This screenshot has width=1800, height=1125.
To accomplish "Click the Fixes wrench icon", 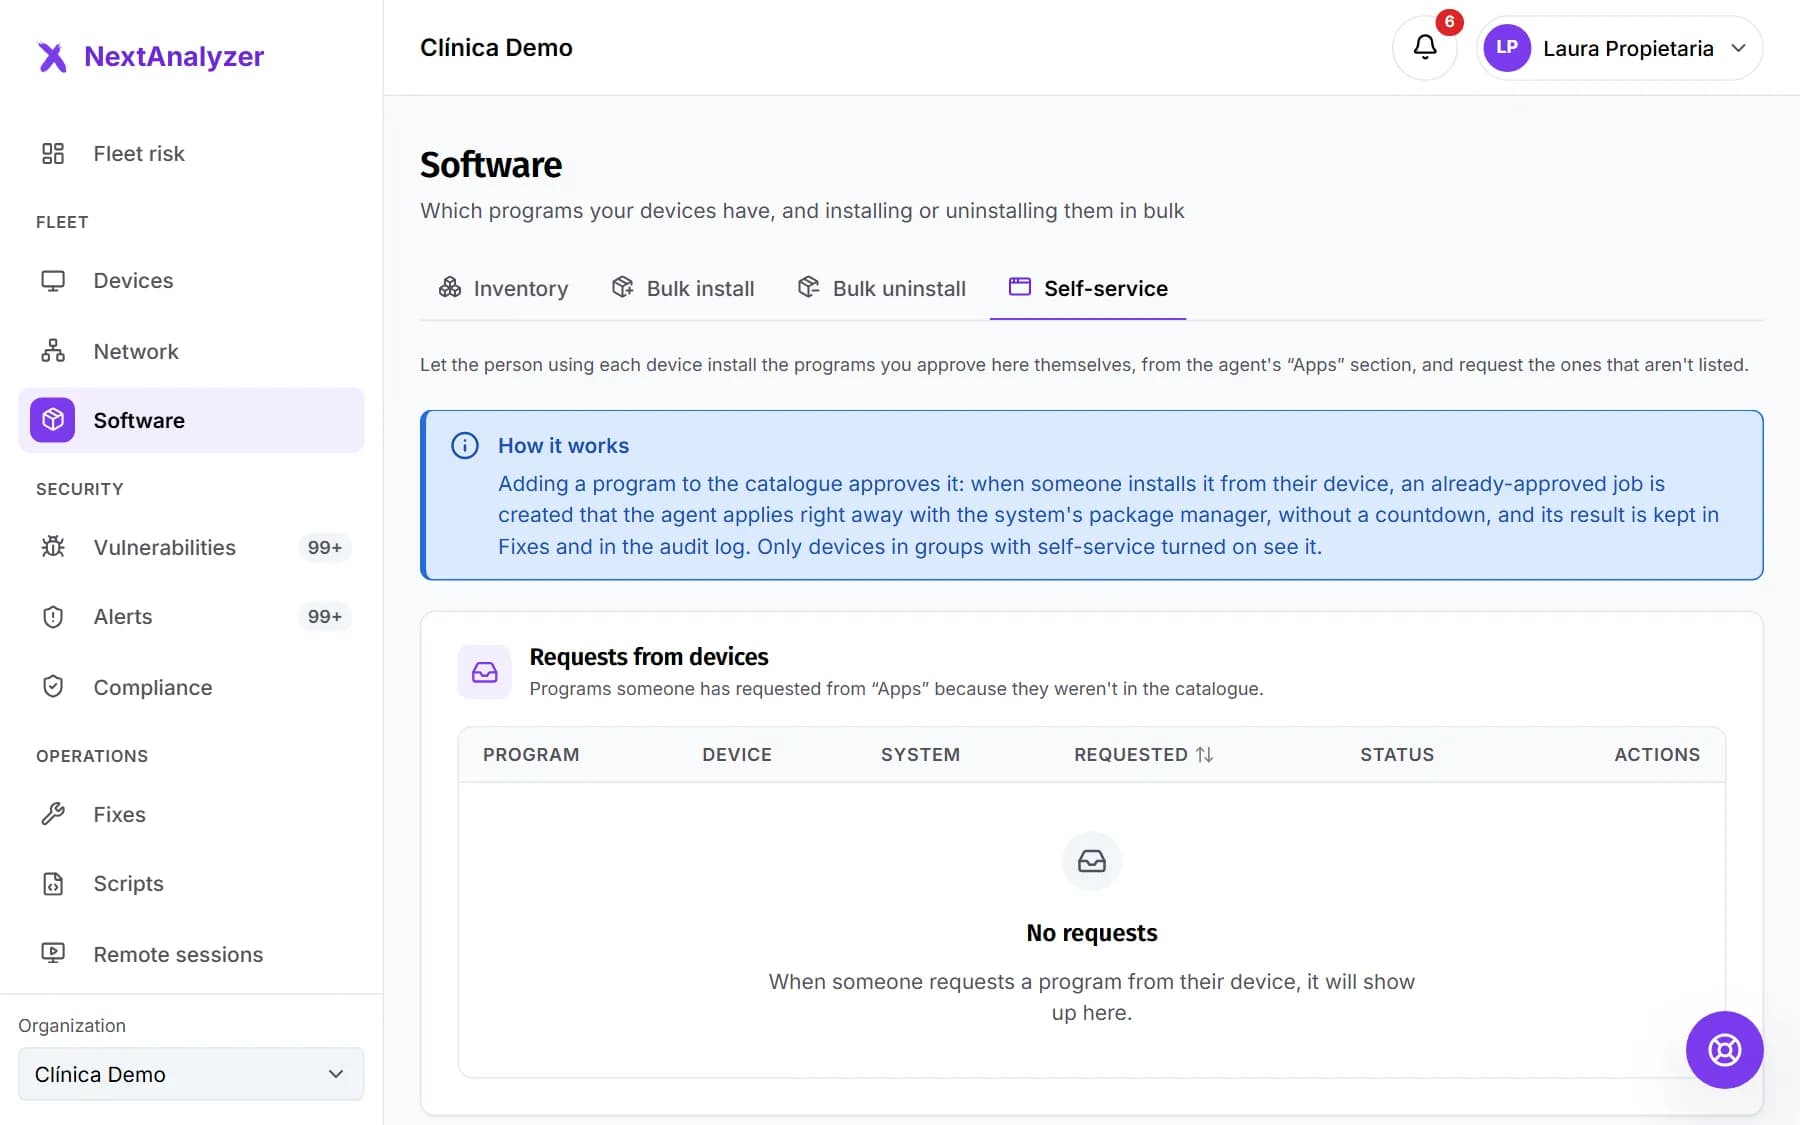I will coord(53,814).
